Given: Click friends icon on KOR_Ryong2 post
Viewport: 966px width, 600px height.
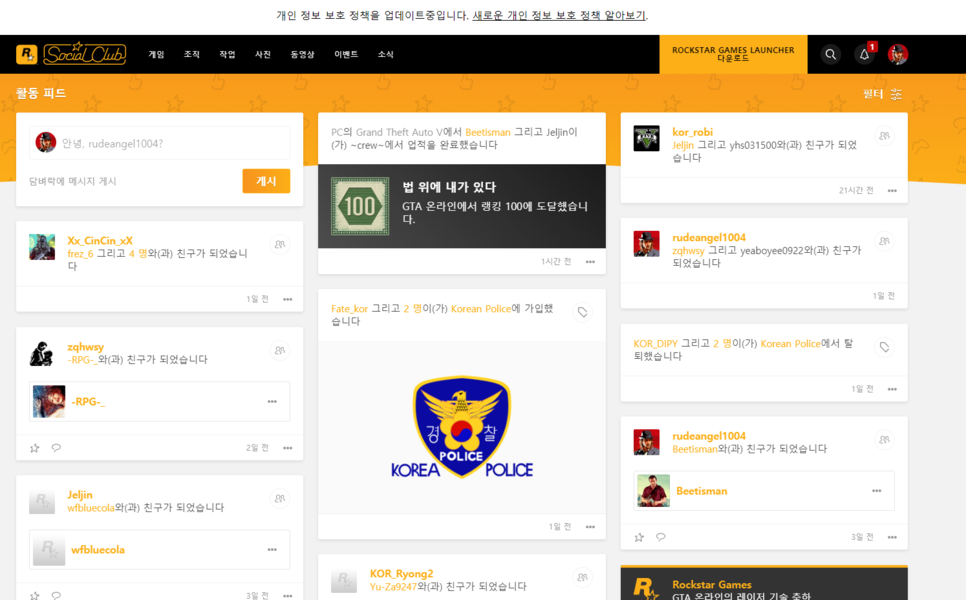Looking at the screenshot, I should coord(582,577).
